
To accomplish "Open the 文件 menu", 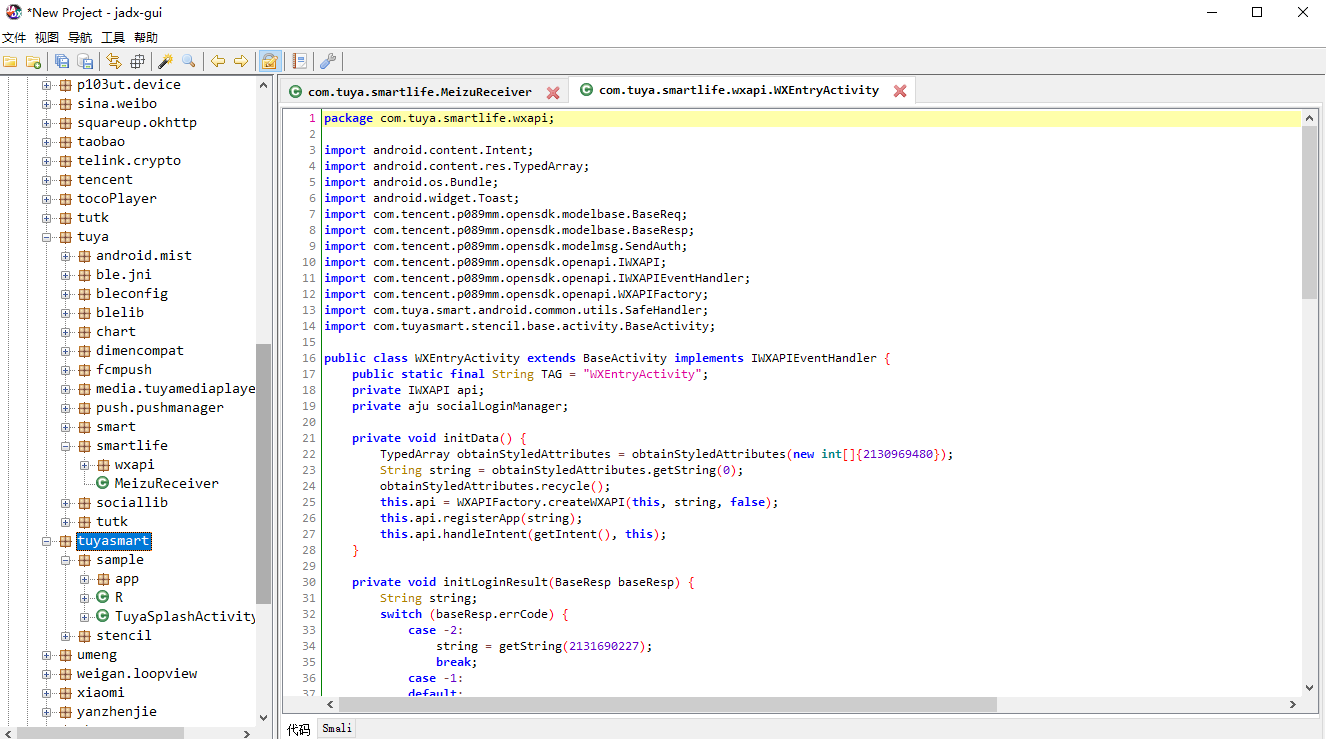I will [13, 37].
